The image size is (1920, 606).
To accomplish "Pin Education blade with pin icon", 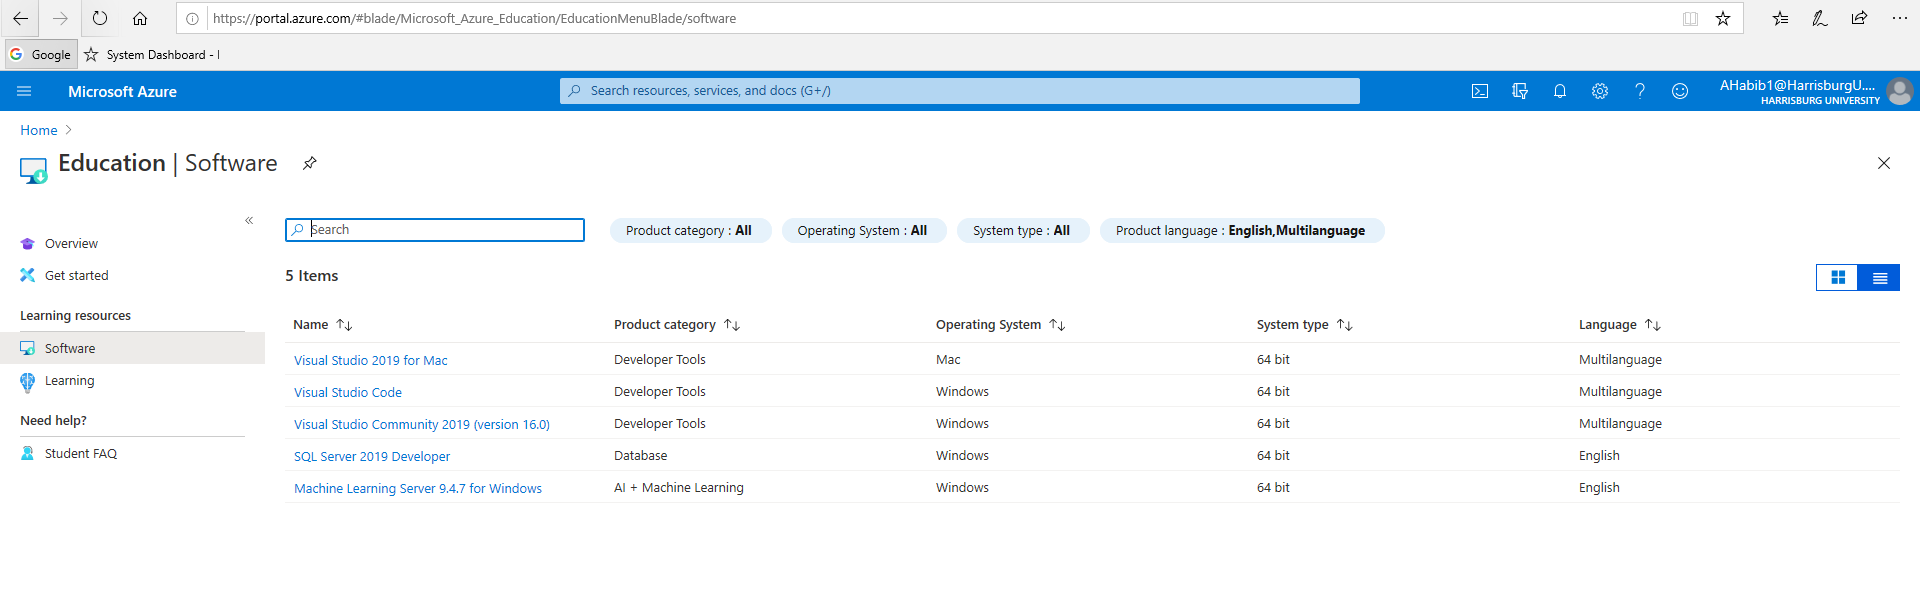I will pyautogui.click(x=310, y=163).
